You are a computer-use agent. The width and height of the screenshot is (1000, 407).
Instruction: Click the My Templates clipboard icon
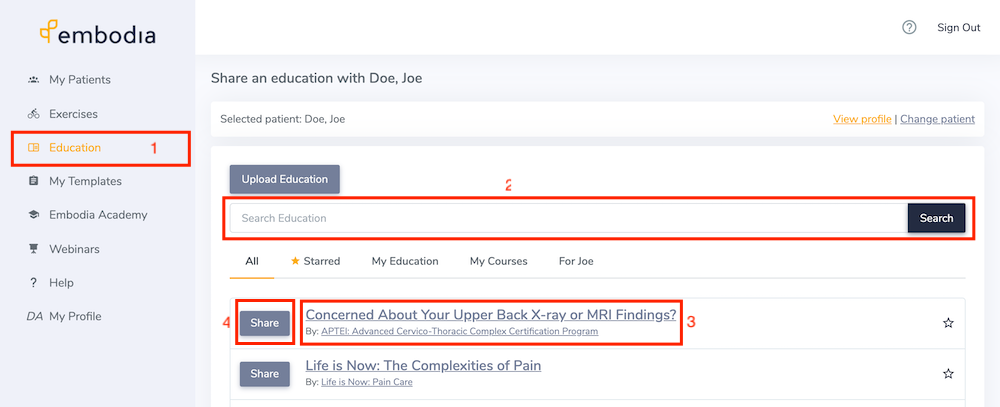coord(34,181)
